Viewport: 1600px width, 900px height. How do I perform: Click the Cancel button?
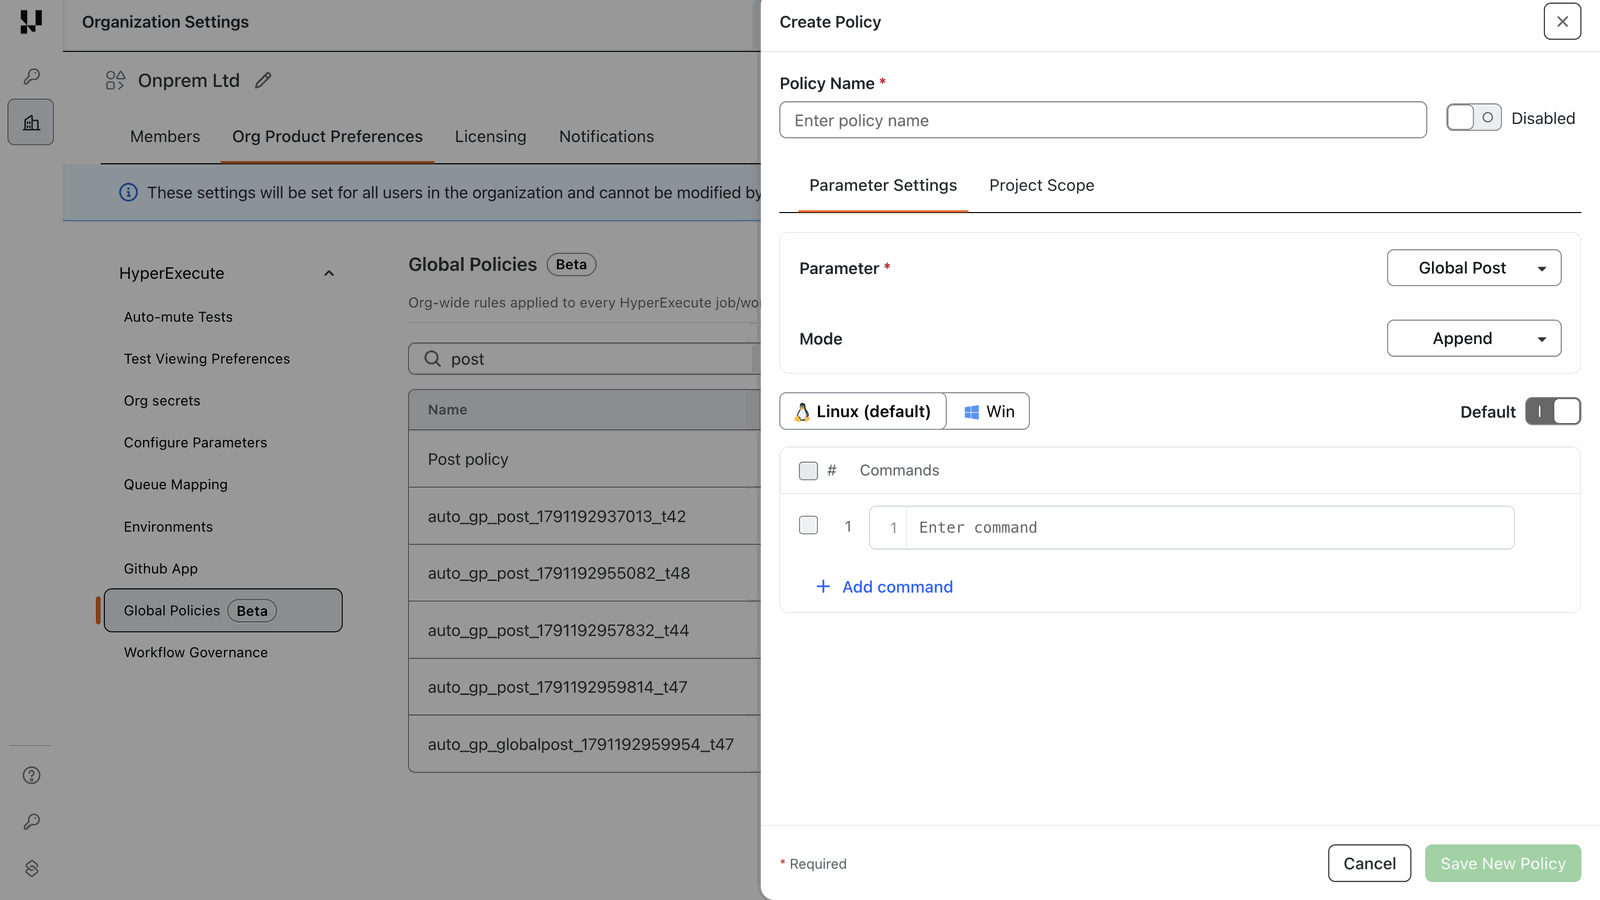coord(1369,863)
